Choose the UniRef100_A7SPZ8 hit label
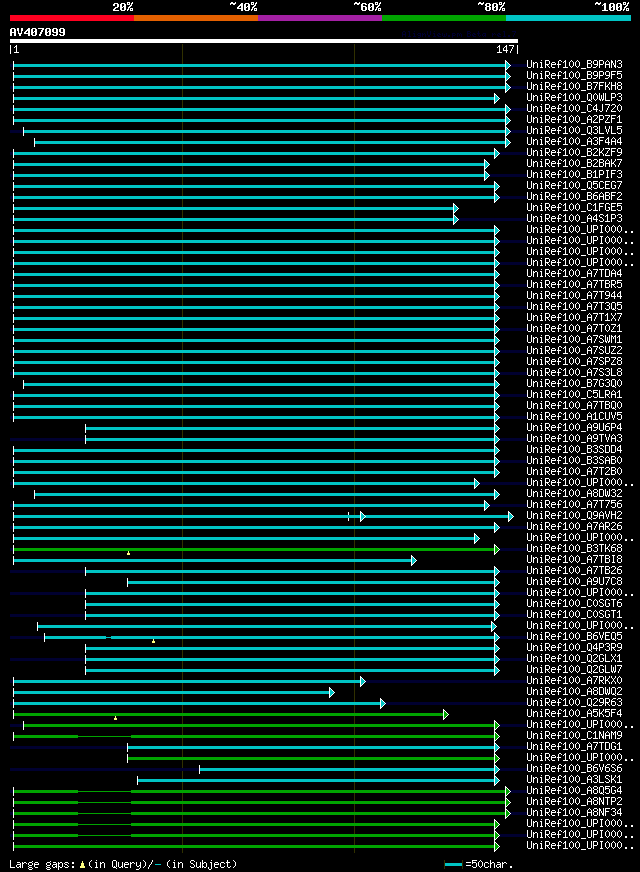Viewport: 640px width, 872px height. click(574, 361)
